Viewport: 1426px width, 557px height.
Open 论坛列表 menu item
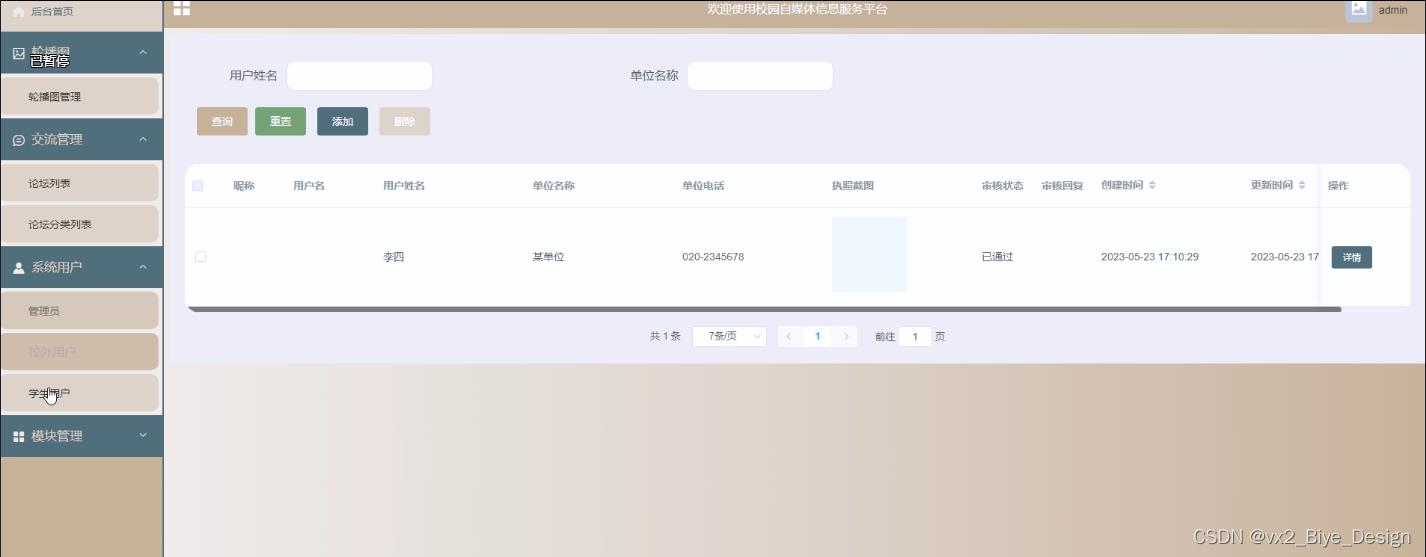coord(80,184)
